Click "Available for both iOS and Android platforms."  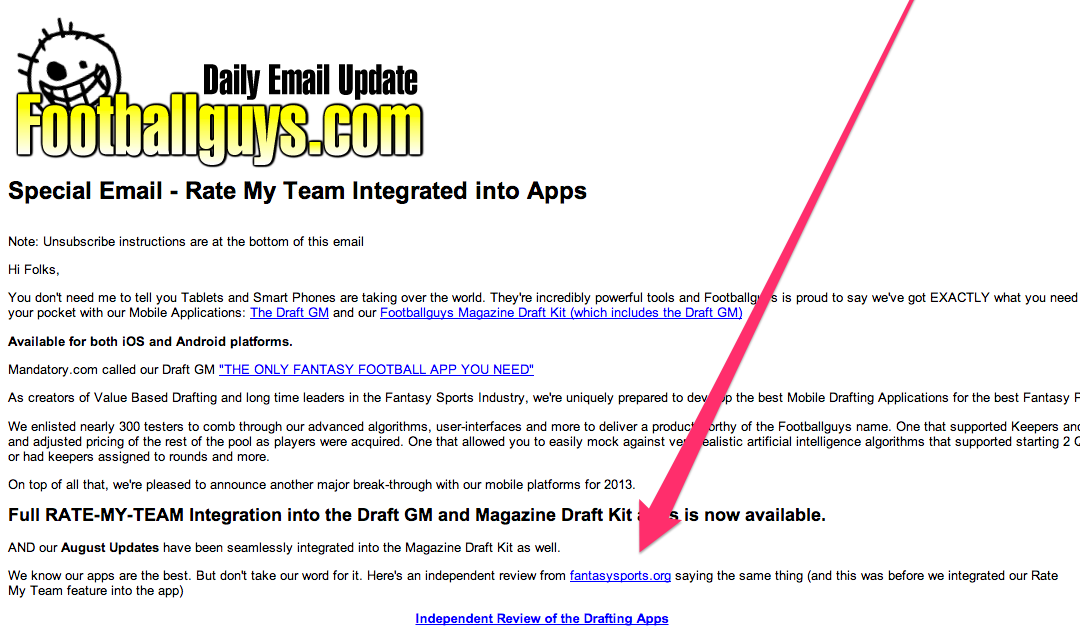point(150,342)
